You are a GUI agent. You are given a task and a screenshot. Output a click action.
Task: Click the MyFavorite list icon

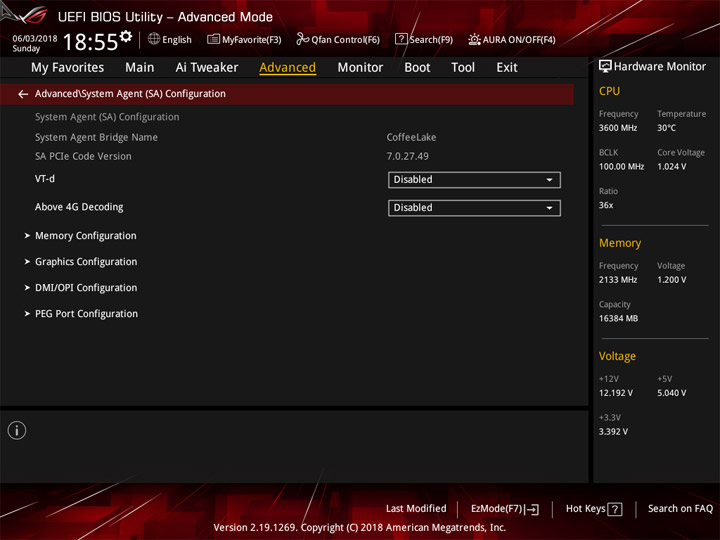point(213,39)
